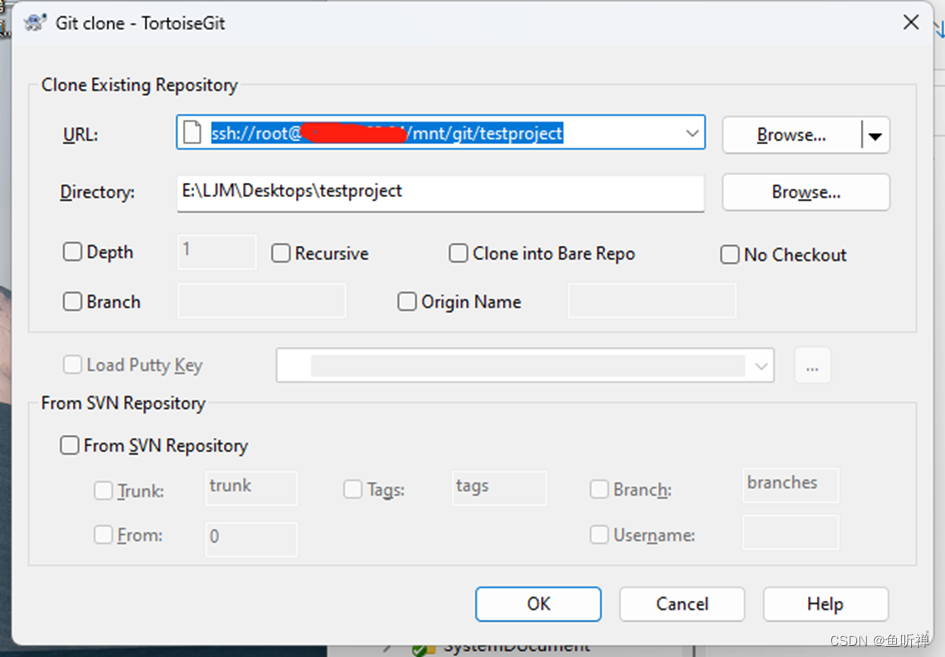
Task: Expand the URL history dropdown
Action: tap(692, 133)
